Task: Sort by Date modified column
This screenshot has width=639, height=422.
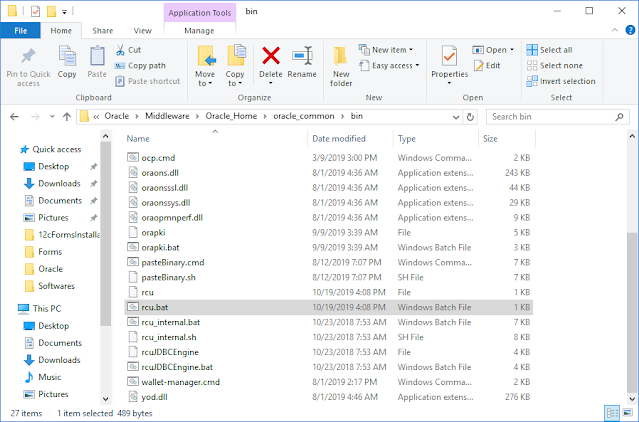Action: coord(339,138)
